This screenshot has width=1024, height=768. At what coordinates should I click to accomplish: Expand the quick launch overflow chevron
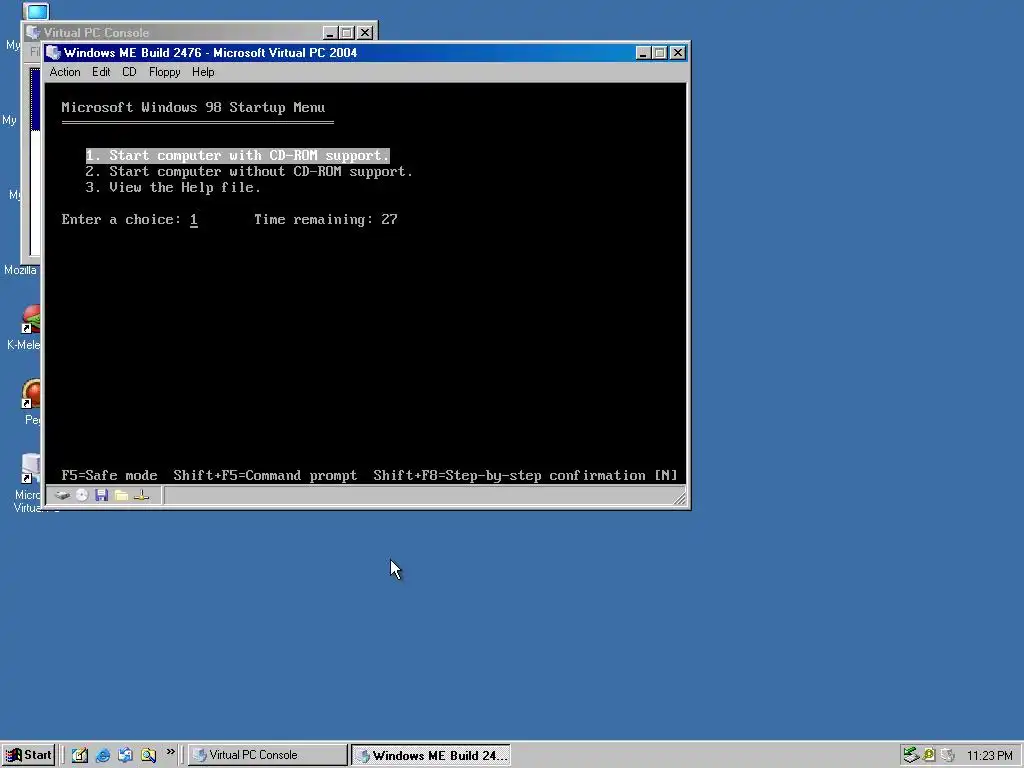pos(170,752)
